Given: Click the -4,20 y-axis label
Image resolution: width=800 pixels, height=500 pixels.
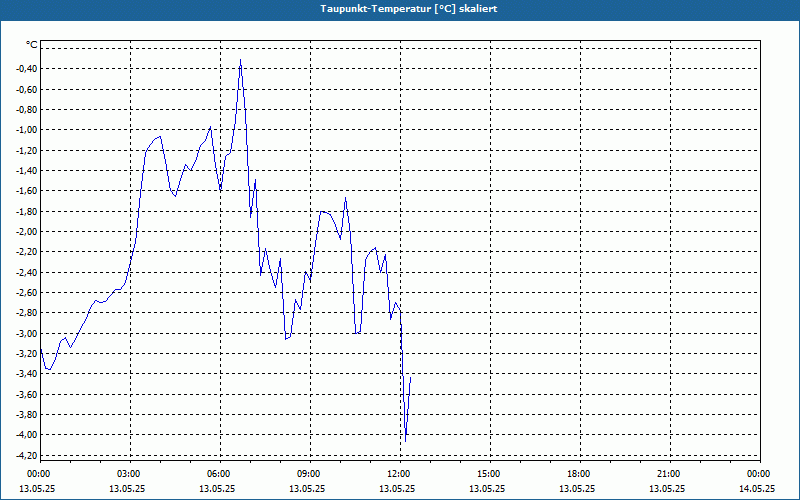Looking at the screenshot, I should (28, 456).
